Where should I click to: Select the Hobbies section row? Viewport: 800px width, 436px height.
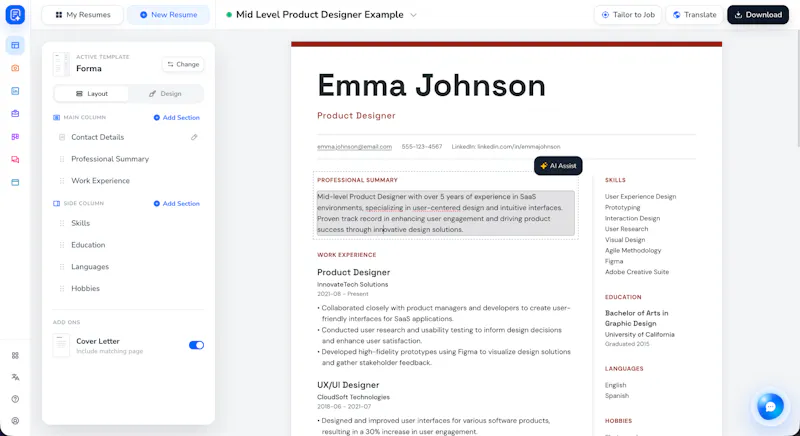(x=128, y=289)
